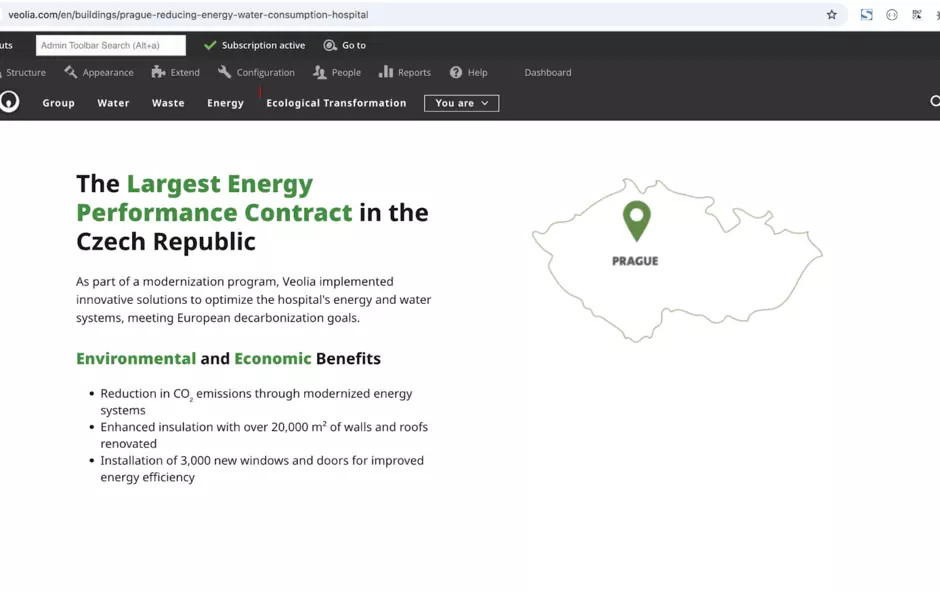Viewport: 940px width, 591px height.
Task: Open the Dashboard link
Action: point(548,72)
